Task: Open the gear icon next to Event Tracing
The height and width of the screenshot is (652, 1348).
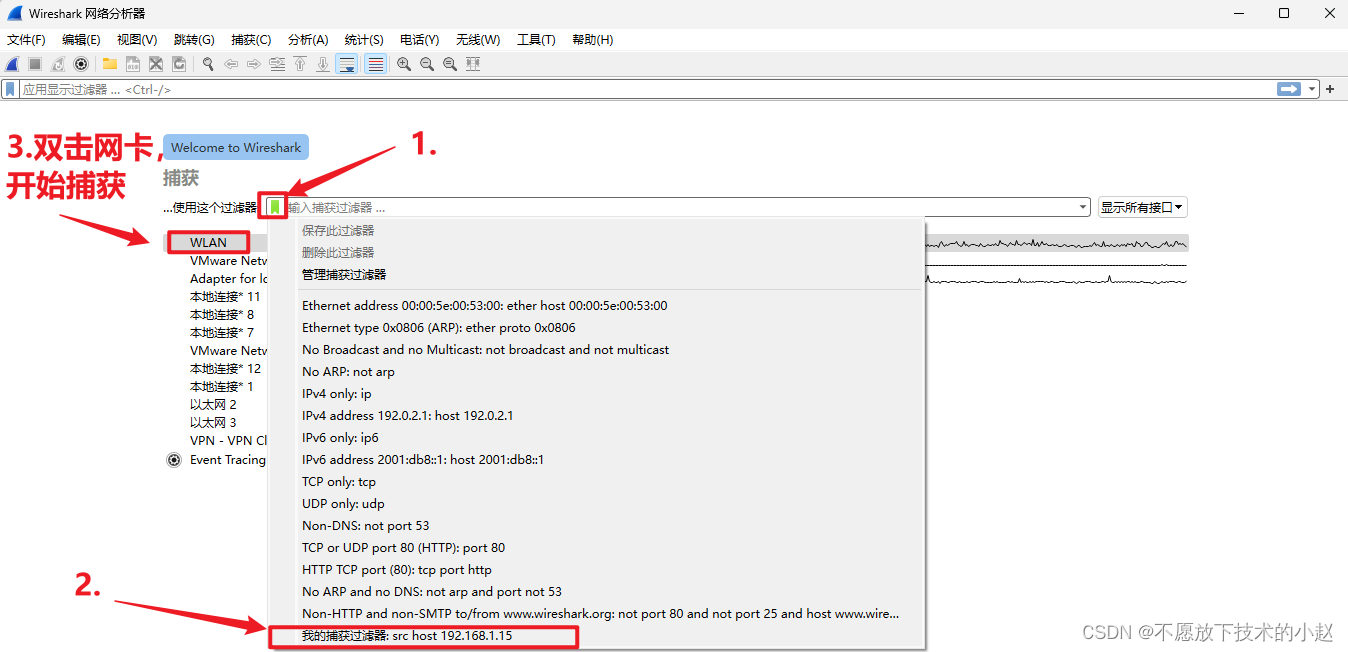Action: click(x=174, y=460)
